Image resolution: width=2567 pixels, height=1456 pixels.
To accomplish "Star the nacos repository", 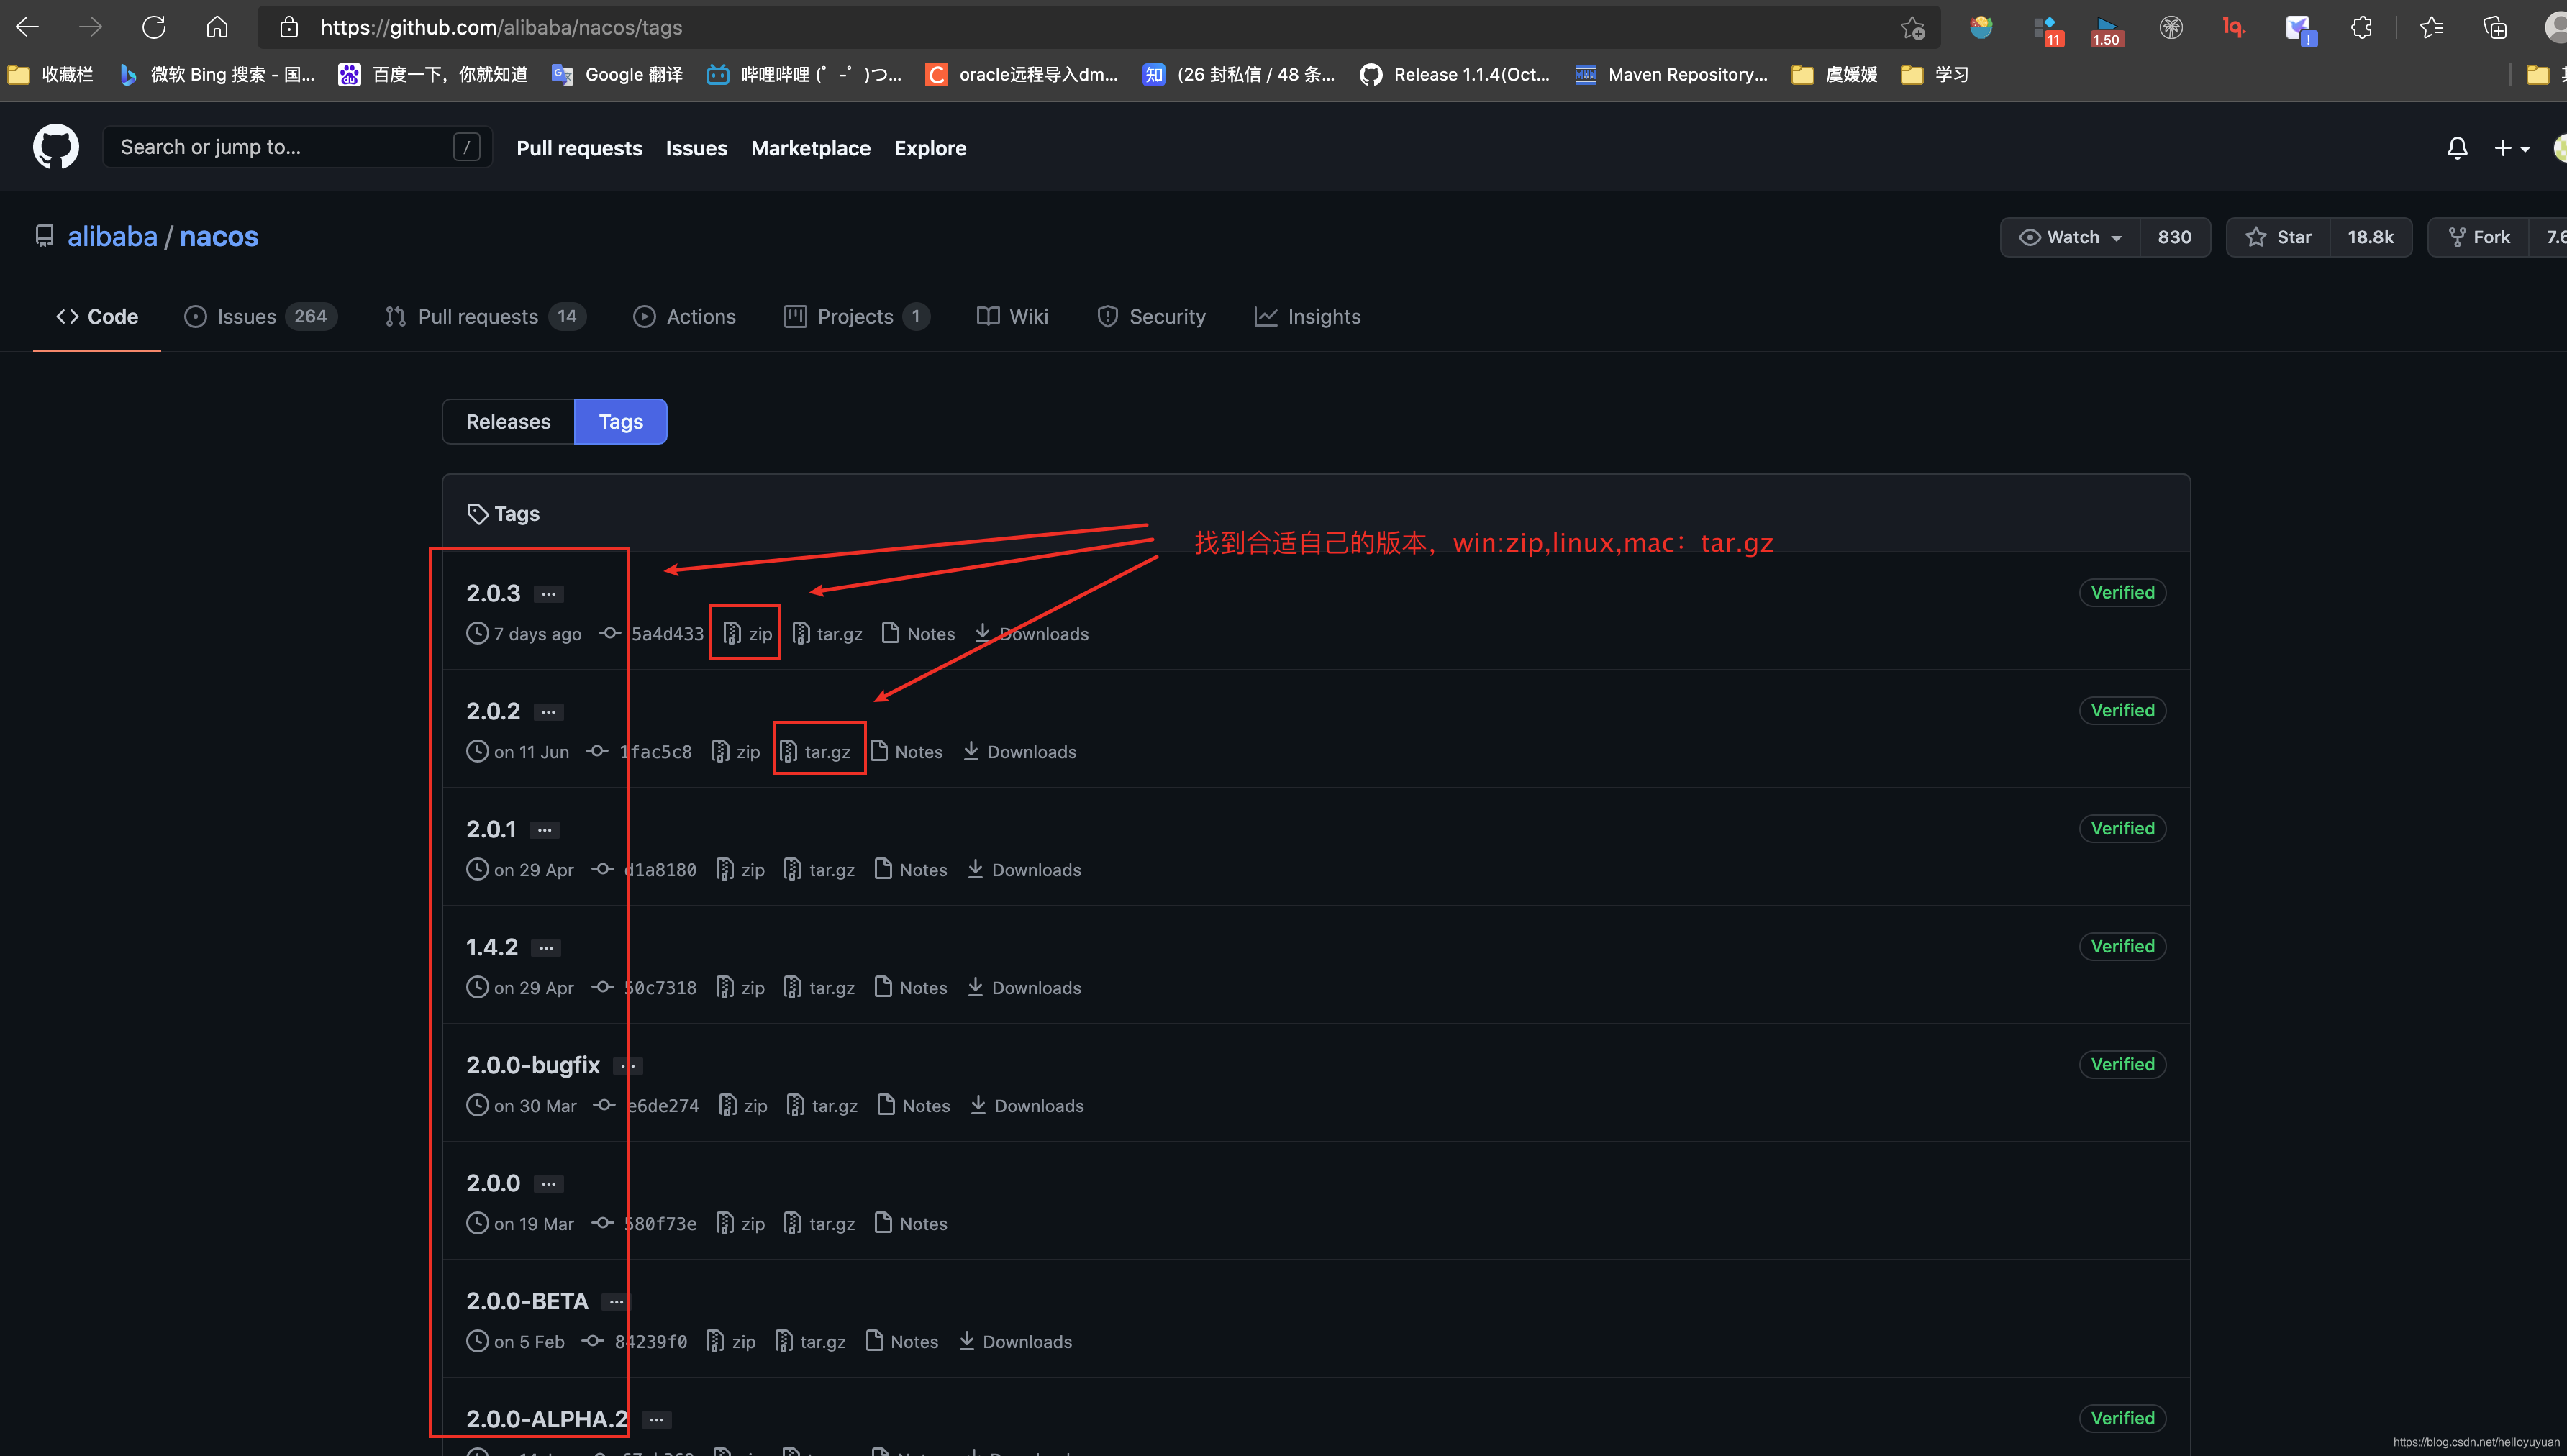I will [x=2278, y=237].
